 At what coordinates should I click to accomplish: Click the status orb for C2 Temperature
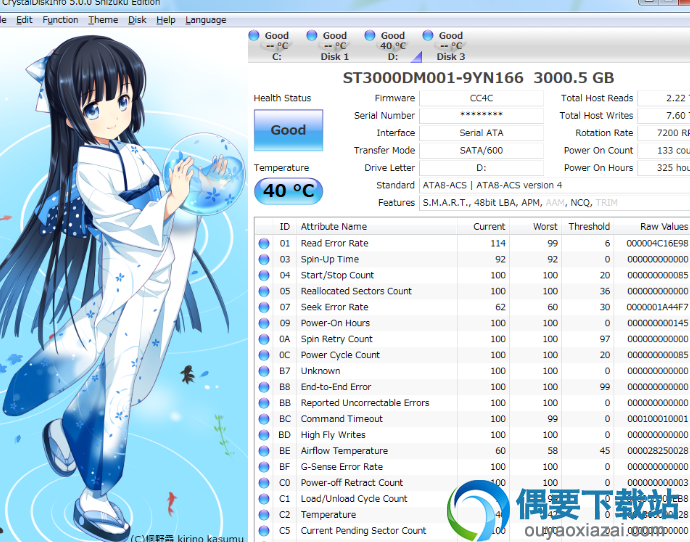pos(264,515)
